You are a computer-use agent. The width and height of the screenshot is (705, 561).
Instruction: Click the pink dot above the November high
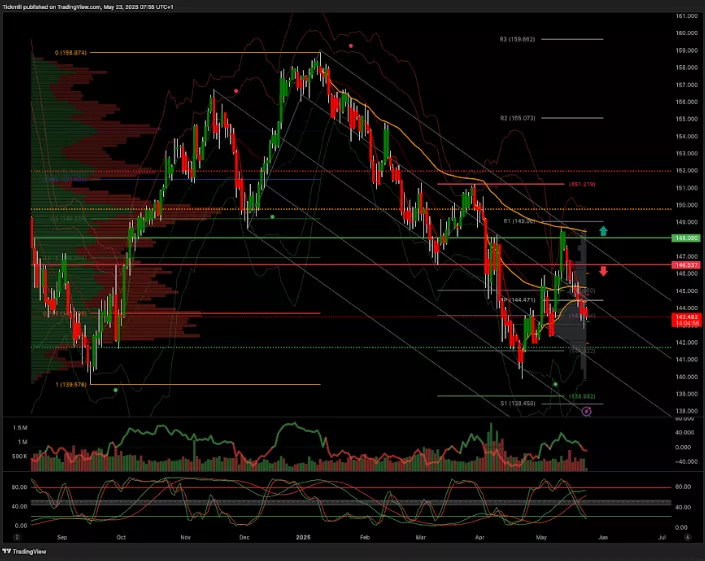[x=235, y=91]
